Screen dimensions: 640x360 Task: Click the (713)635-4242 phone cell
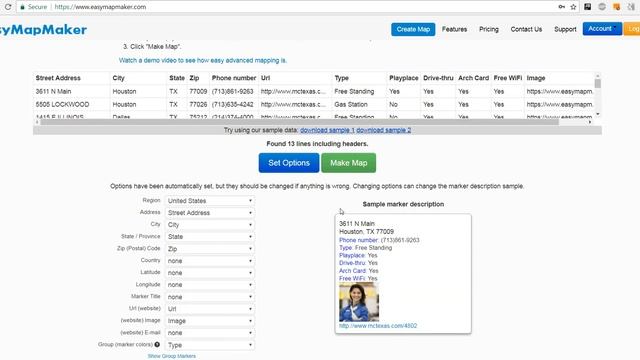tap(233, 104)
